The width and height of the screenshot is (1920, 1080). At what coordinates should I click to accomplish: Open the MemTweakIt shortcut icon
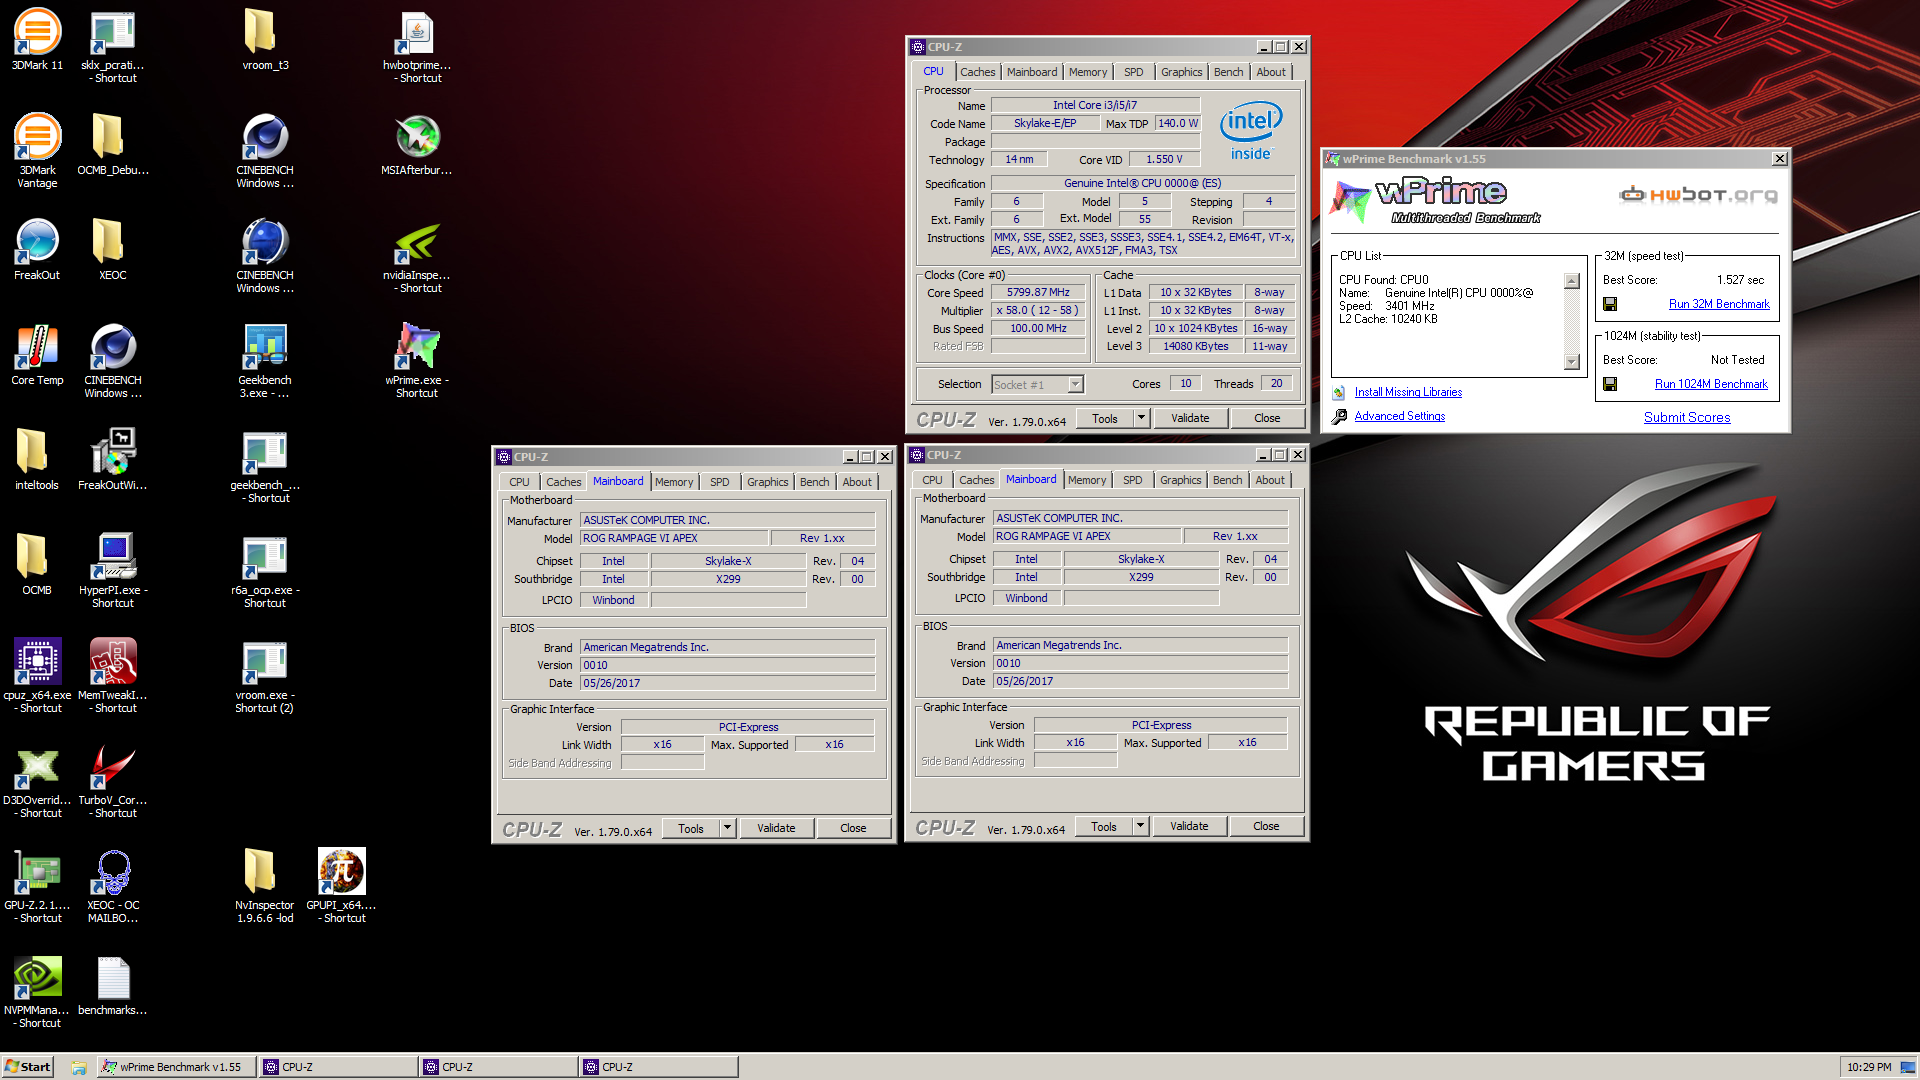(x=113, y=662)
